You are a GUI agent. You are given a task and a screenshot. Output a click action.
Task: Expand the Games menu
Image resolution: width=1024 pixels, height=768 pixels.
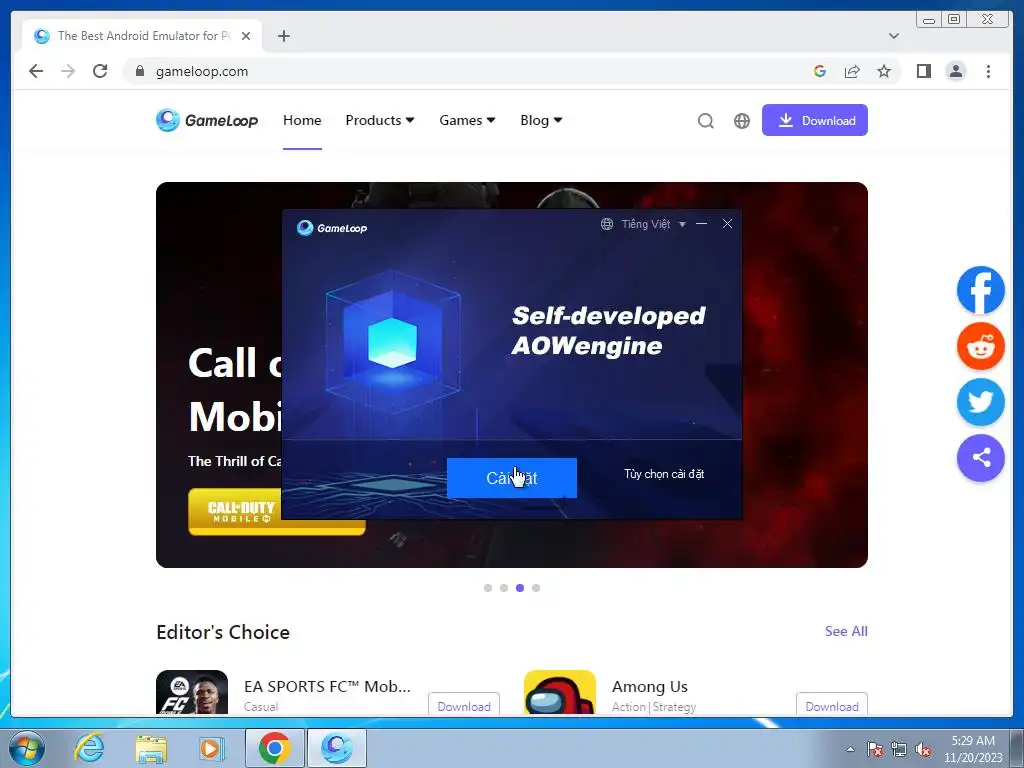pos(467,120)
